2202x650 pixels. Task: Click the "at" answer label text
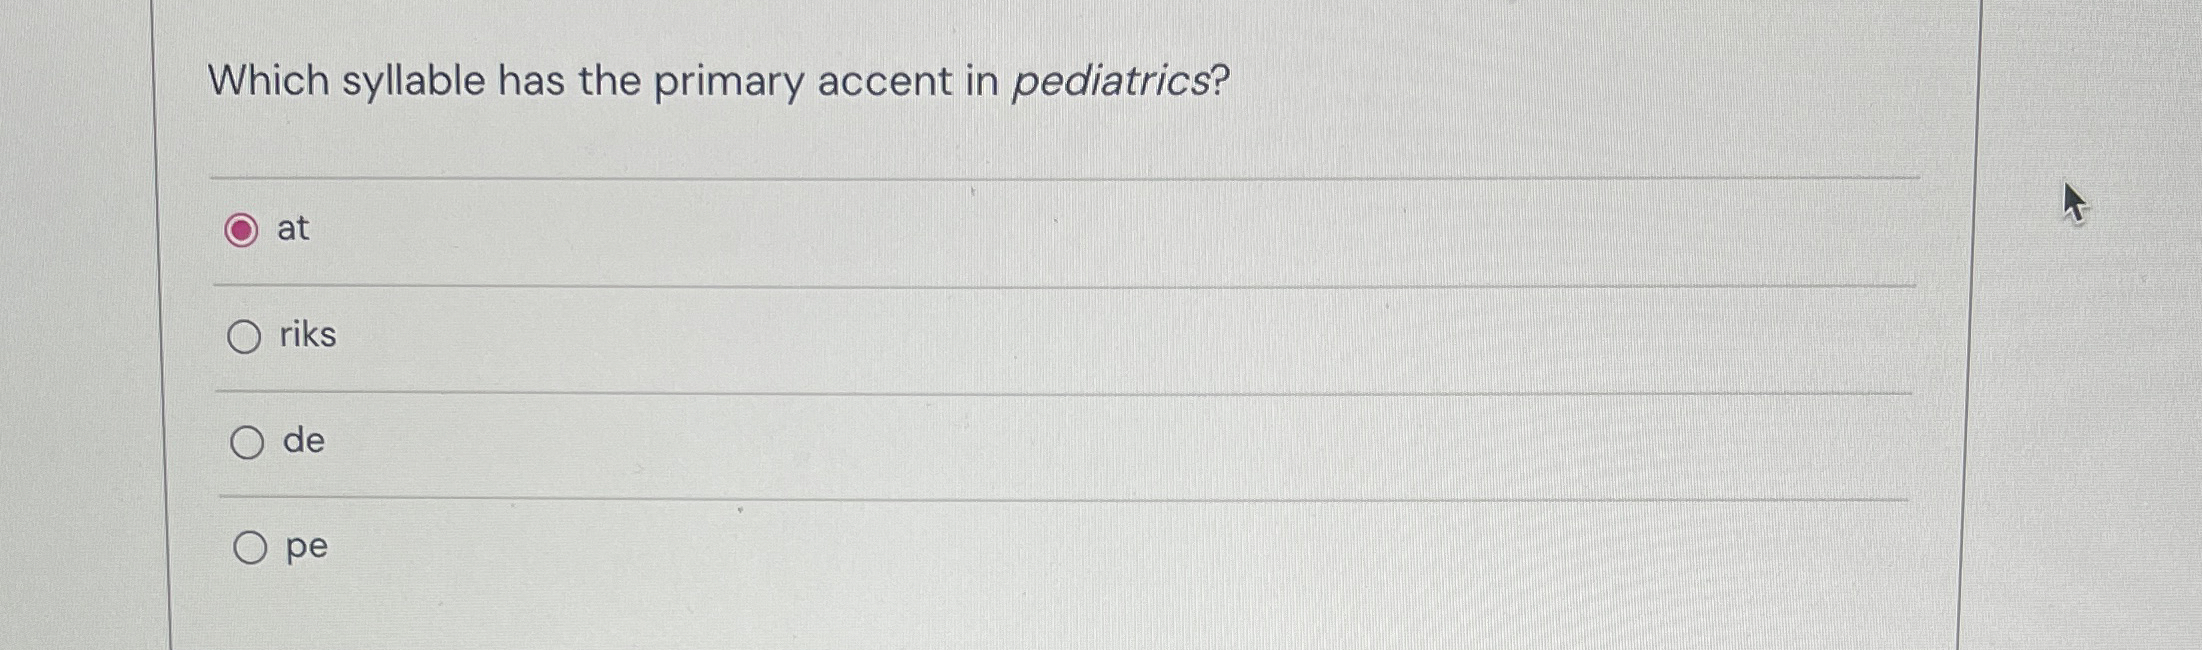[x=293, y=229]
